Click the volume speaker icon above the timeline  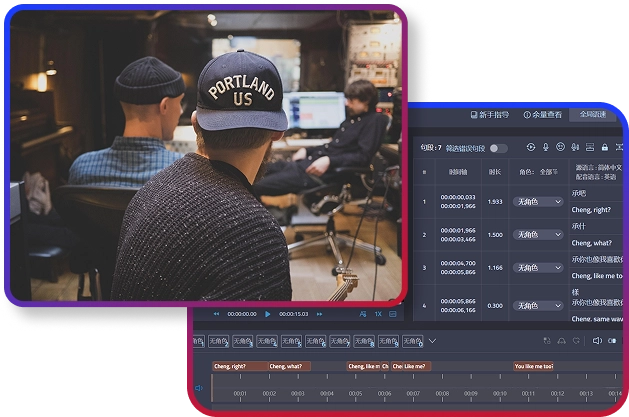click(597, 341)
